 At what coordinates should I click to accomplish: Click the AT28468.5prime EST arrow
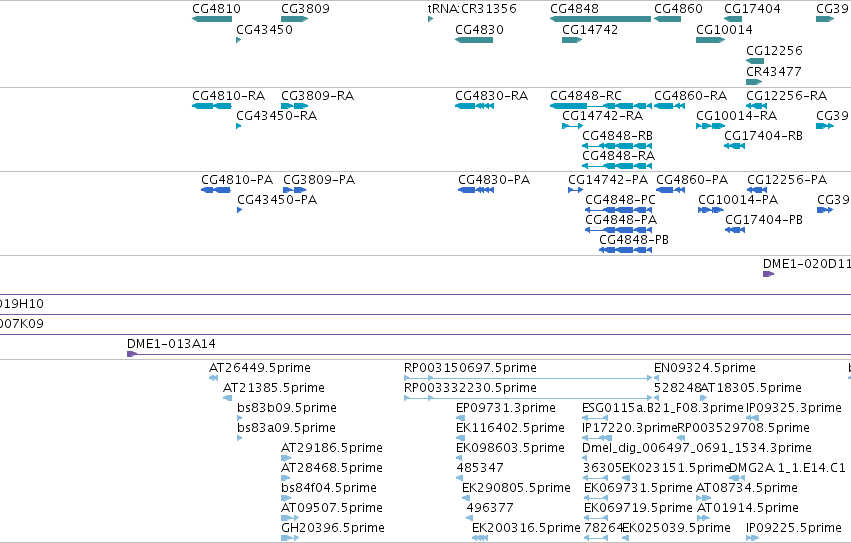pos(285,478)
